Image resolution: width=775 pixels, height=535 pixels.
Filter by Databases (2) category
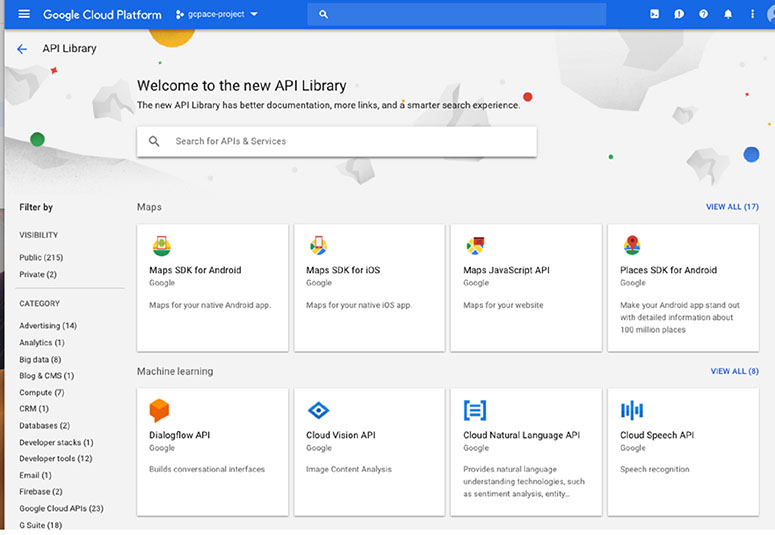(x=44, y=425)
